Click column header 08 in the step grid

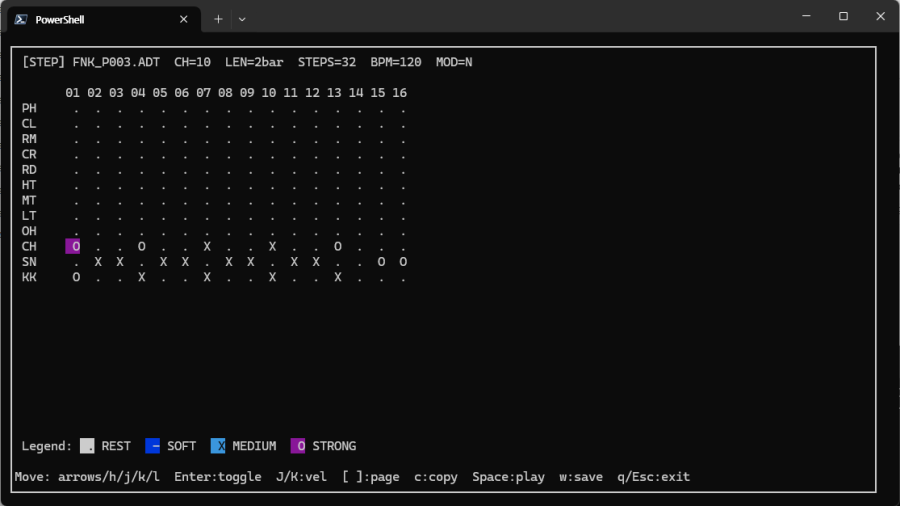(x=225, y=93)
